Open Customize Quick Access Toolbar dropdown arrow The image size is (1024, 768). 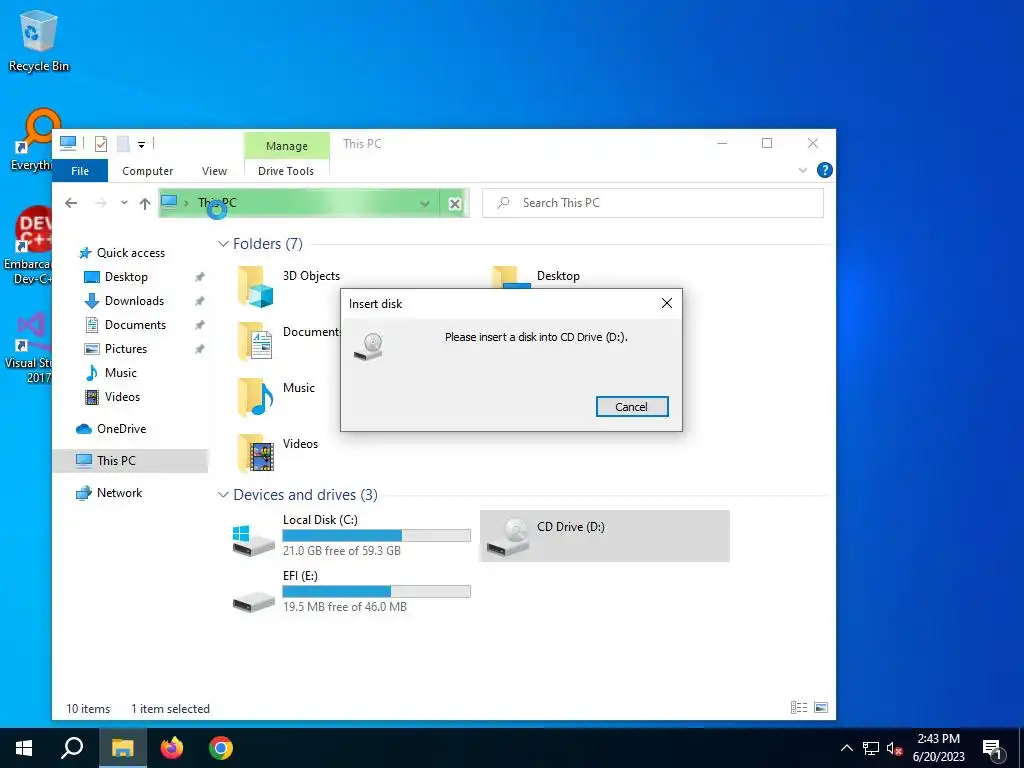141,144
